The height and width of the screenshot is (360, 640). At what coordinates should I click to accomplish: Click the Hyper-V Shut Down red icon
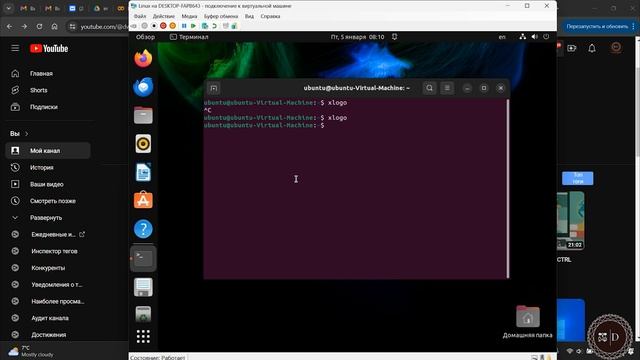tap(163, 26)
